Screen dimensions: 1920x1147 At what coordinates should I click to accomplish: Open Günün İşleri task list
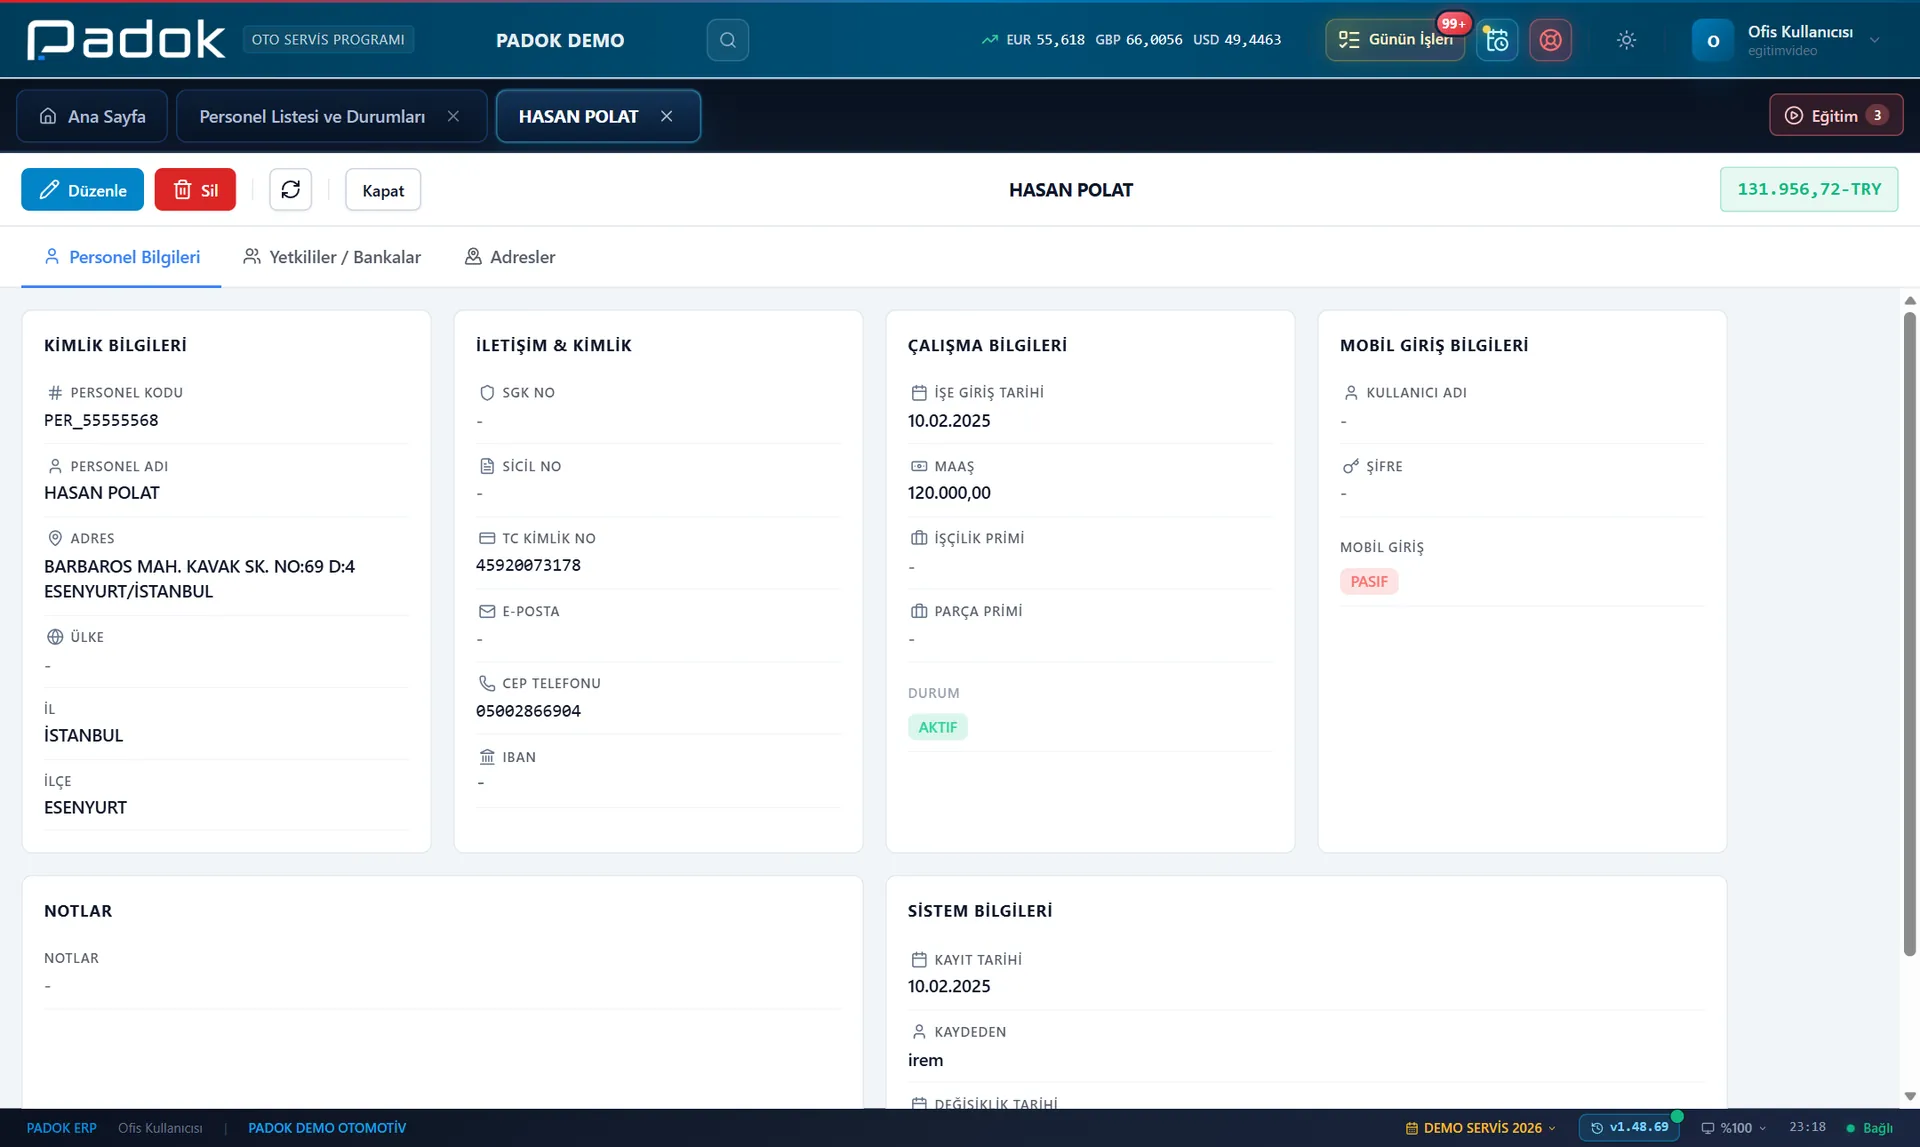point(1395,40)
